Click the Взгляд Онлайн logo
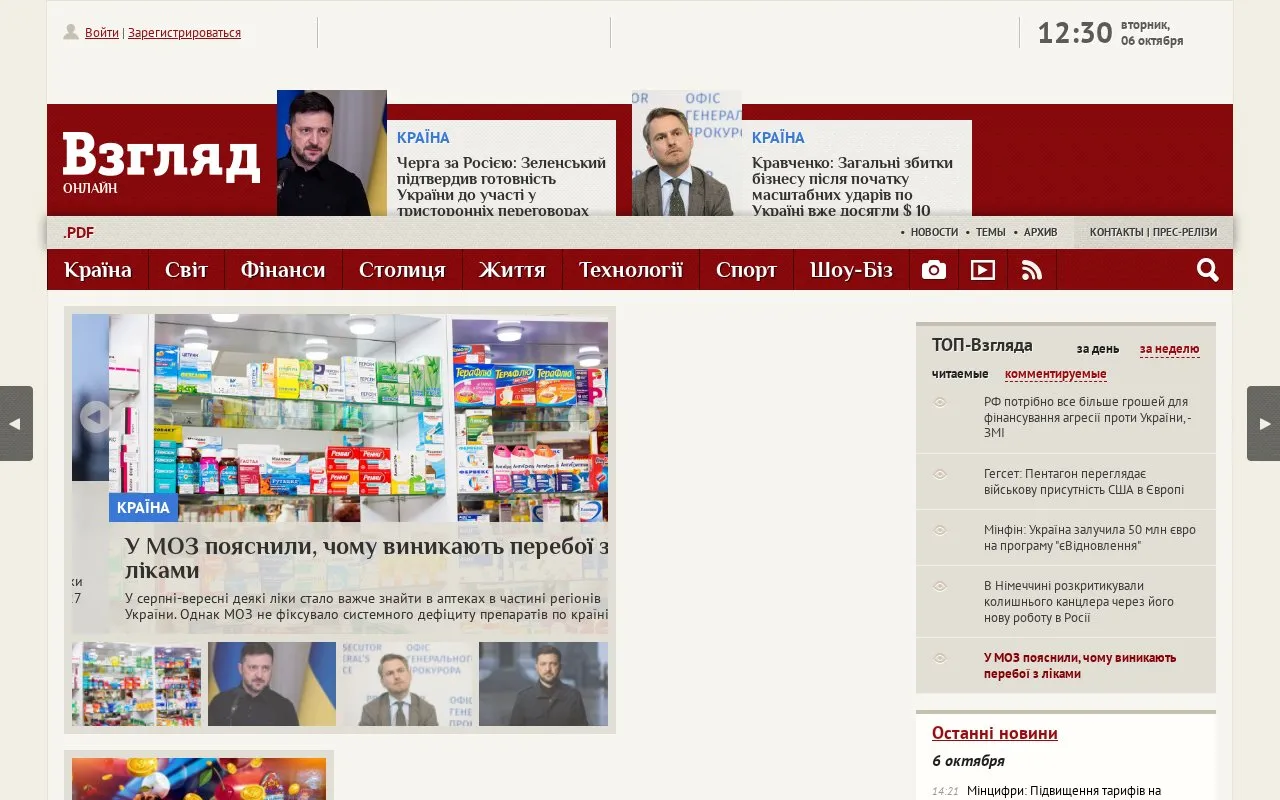 [161, 163]
